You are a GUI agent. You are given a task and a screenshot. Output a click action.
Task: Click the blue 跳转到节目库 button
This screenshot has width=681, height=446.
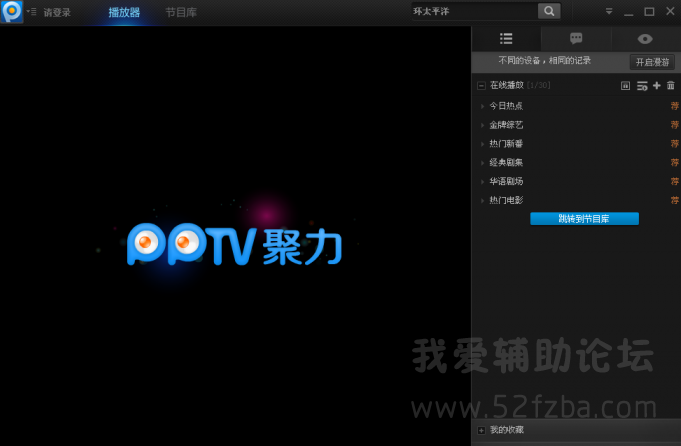coord(584,219)
